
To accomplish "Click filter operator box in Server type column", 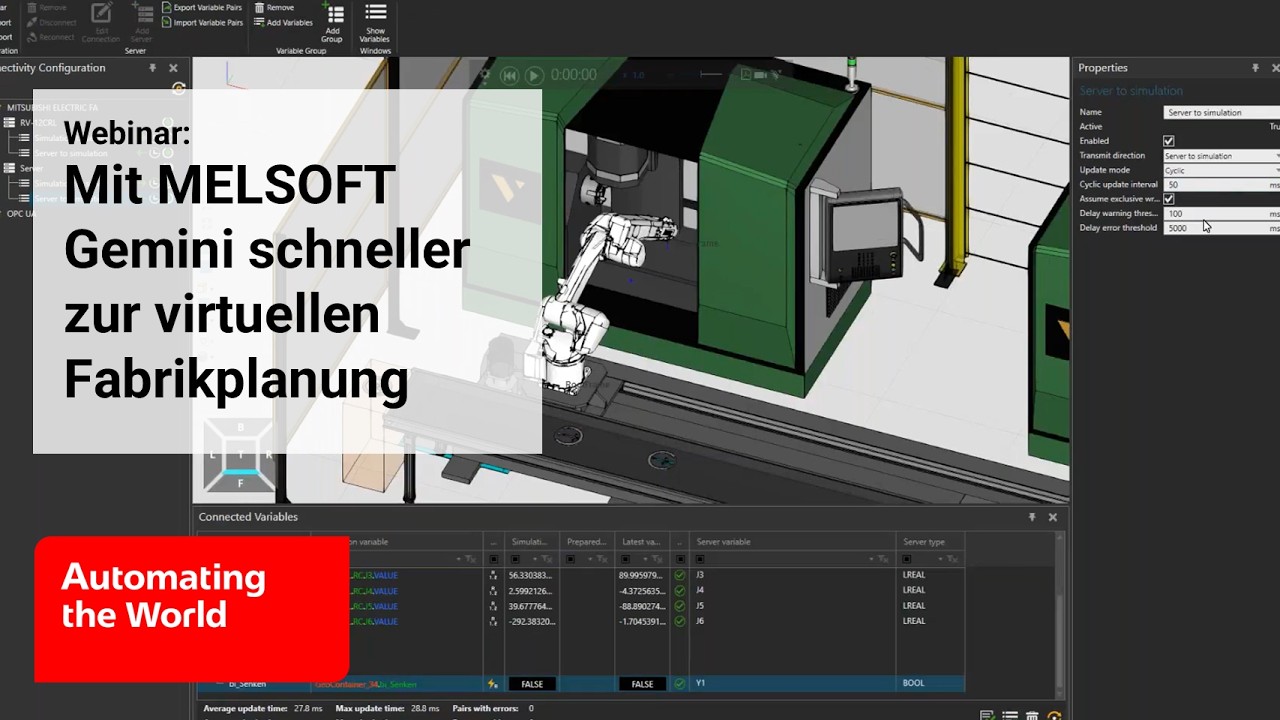I will [x=907, y=559].
